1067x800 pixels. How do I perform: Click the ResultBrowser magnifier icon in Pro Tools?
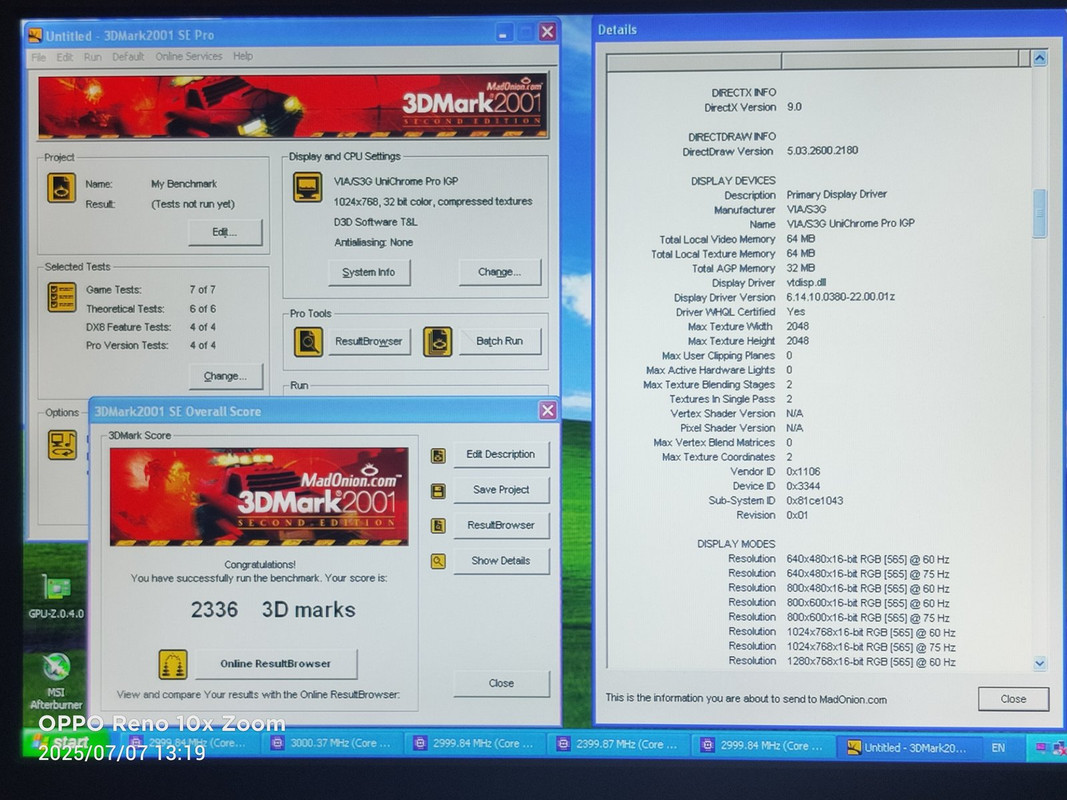[308, 341]
